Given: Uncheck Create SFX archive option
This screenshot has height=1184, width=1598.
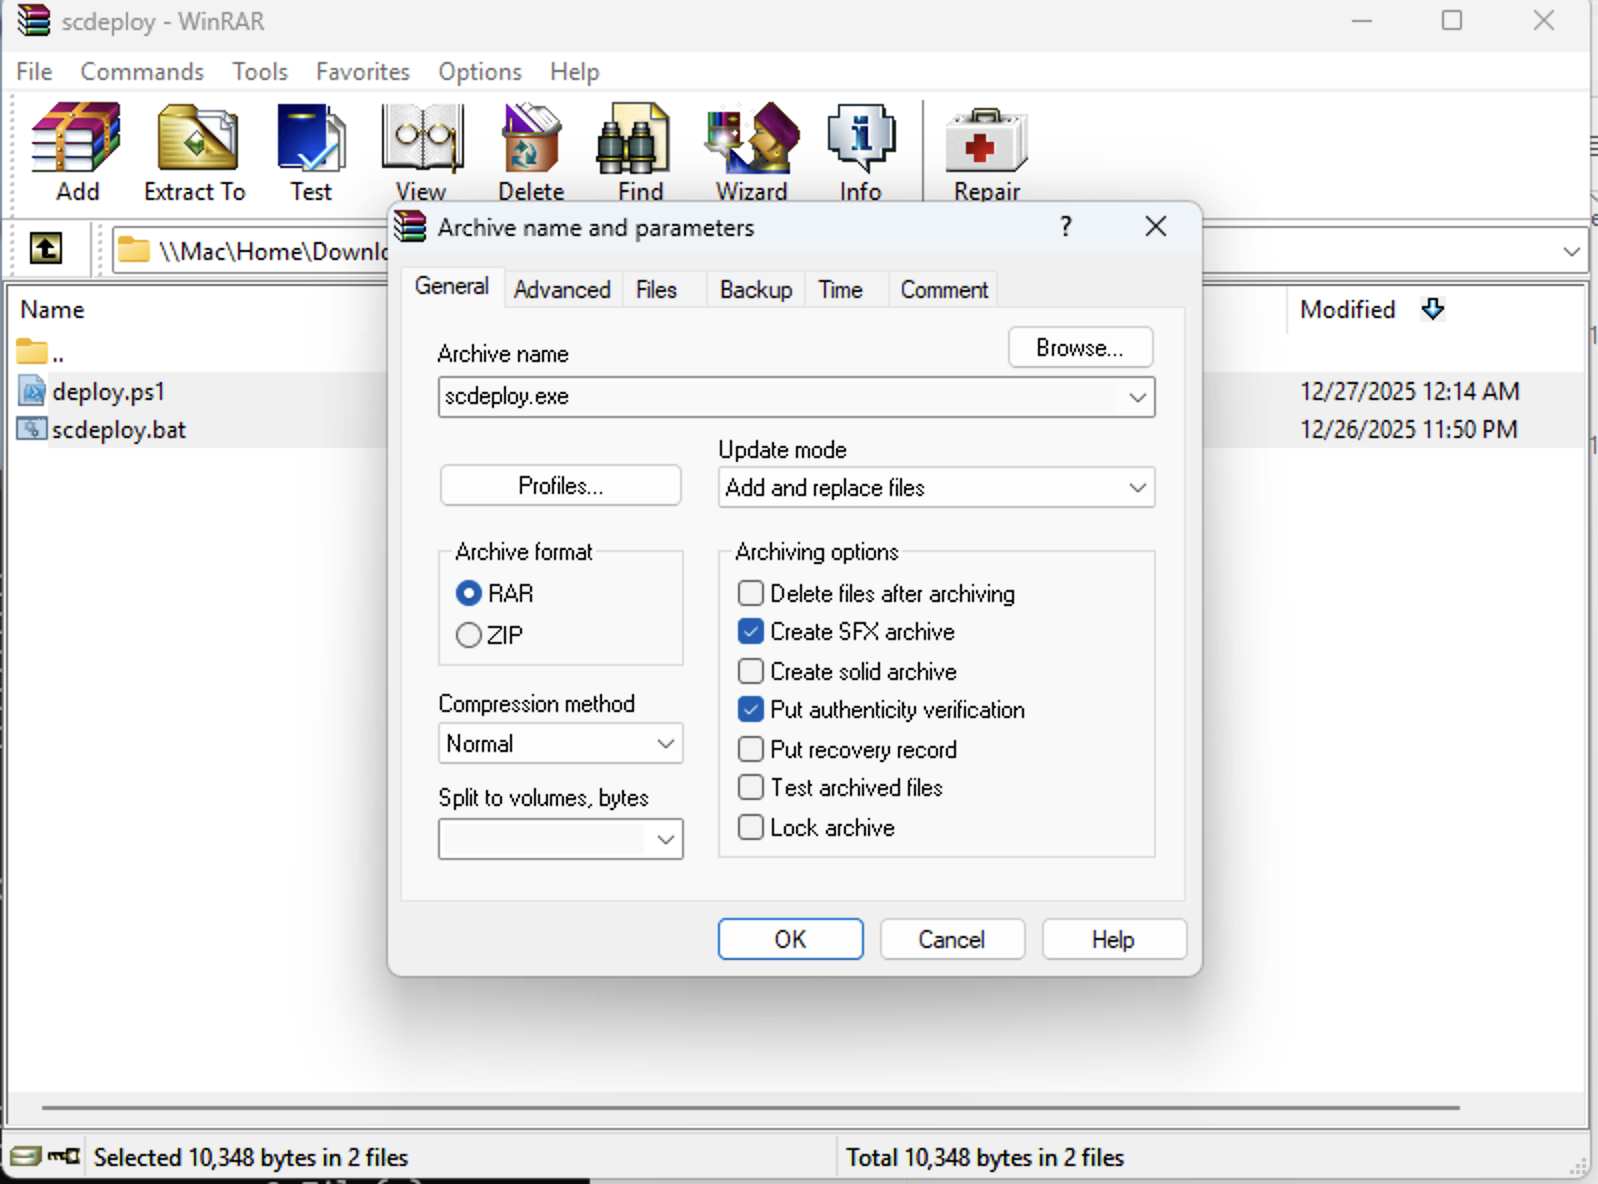Looking at the screenshot, I should [751, 632].
